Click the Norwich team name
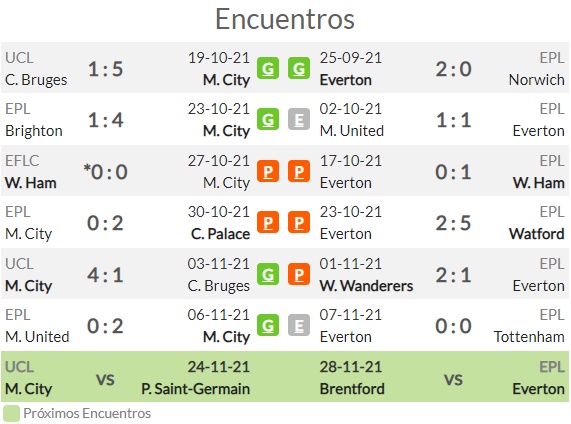571x424 pixels. point(536,80)
